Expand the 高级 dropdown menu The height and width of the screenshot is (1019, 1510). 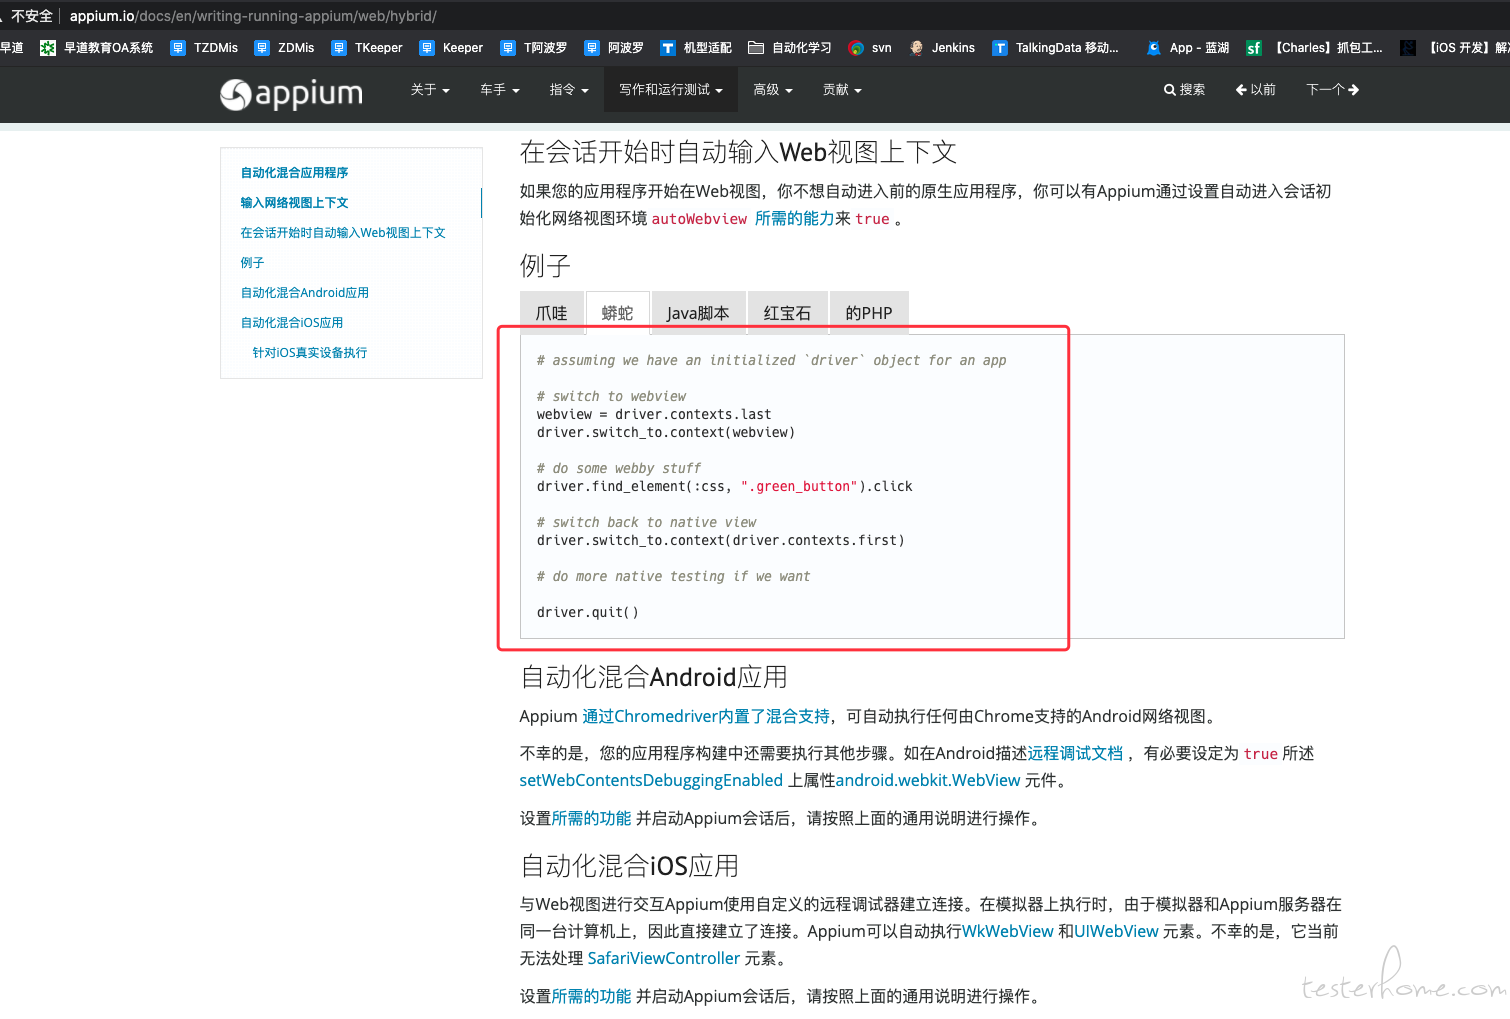773,90
